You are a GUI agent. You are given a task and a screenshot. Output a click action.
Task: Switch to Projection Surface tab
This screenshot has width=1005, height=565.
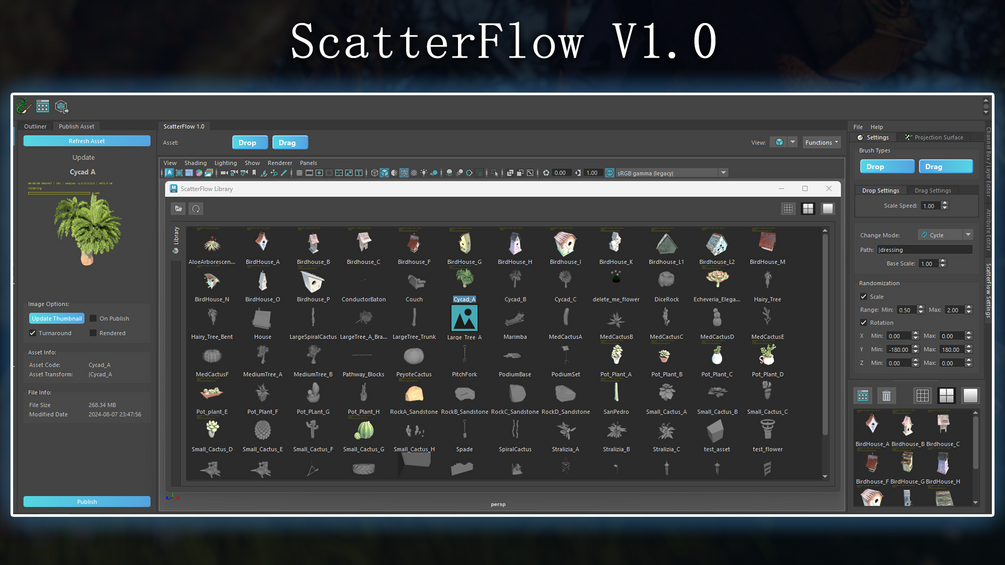point(934,137)
